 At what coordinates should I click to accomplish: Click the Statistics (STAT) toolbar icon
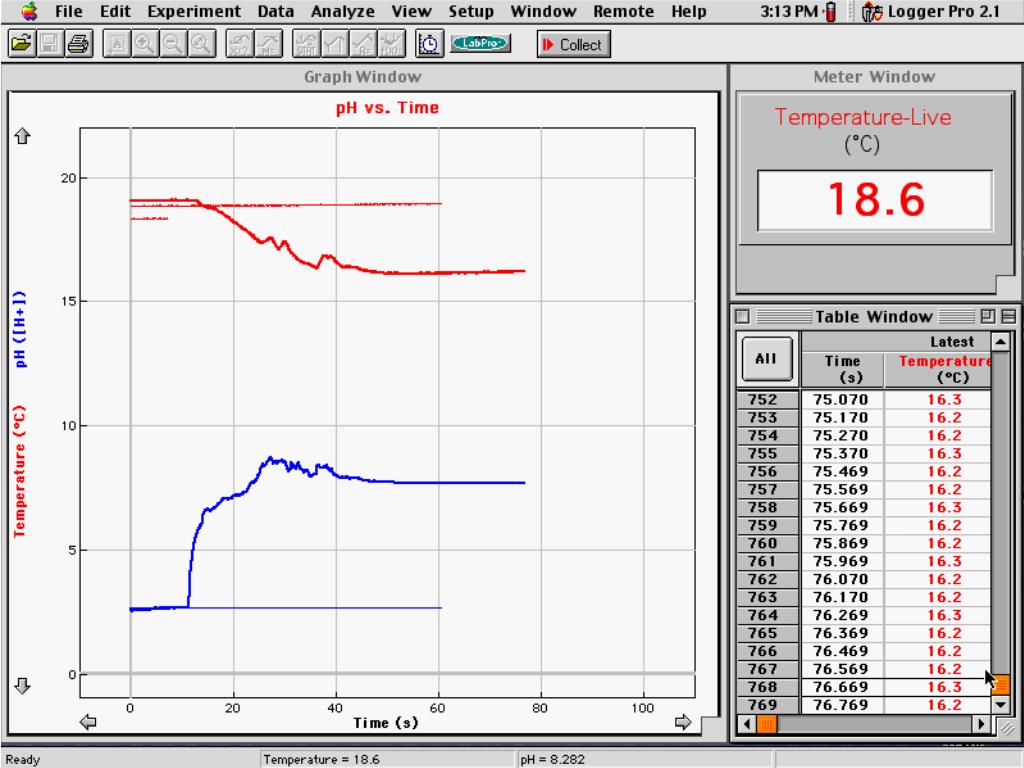306,44
